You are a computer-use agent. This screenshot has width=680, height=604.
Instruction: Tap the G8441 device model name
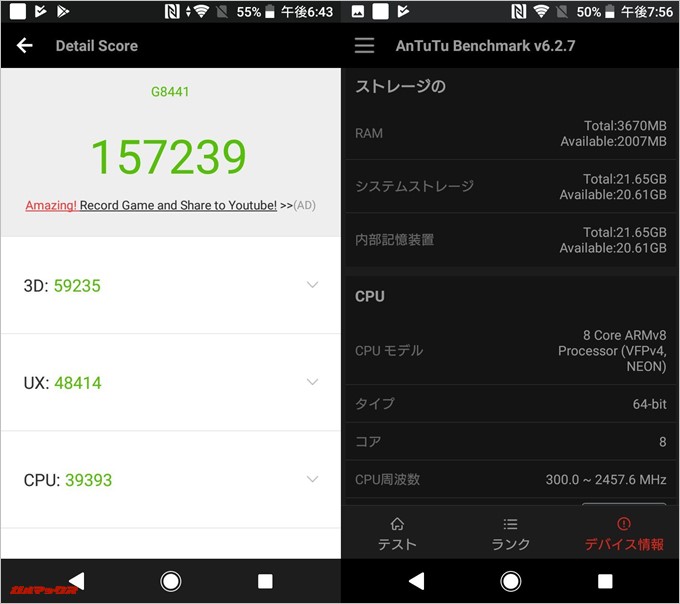[170, 92]
